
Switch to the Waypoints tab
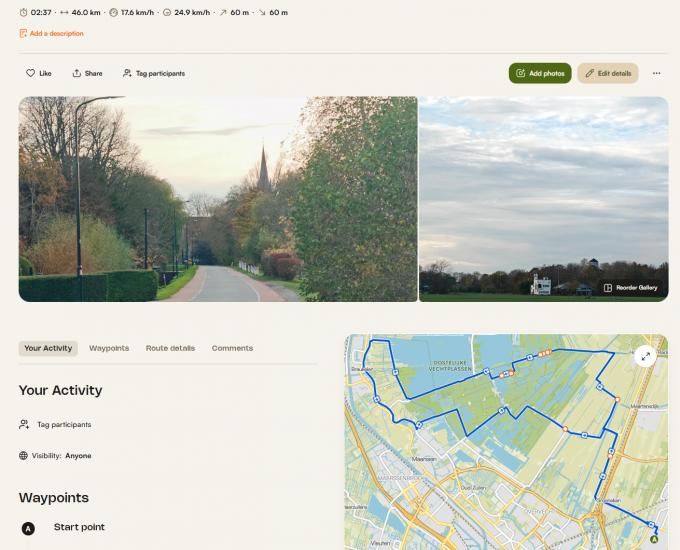[x=109, y=348]
